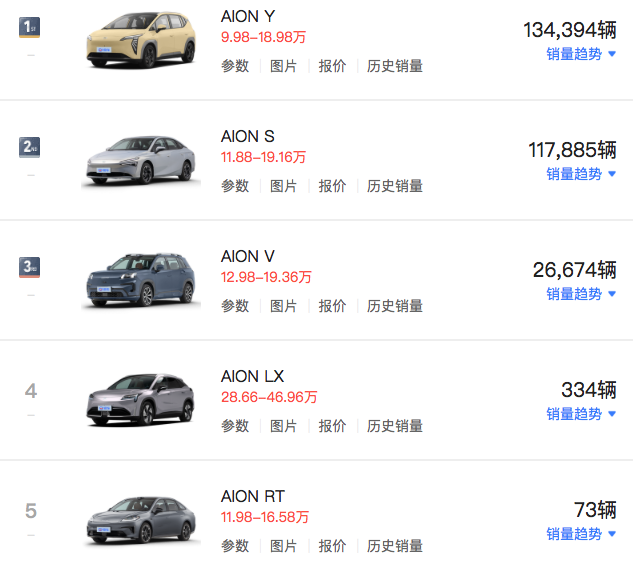The height and width of the screenshot is (567, 633).
Task: View 图片 for AION S
Action: point(283,186)
